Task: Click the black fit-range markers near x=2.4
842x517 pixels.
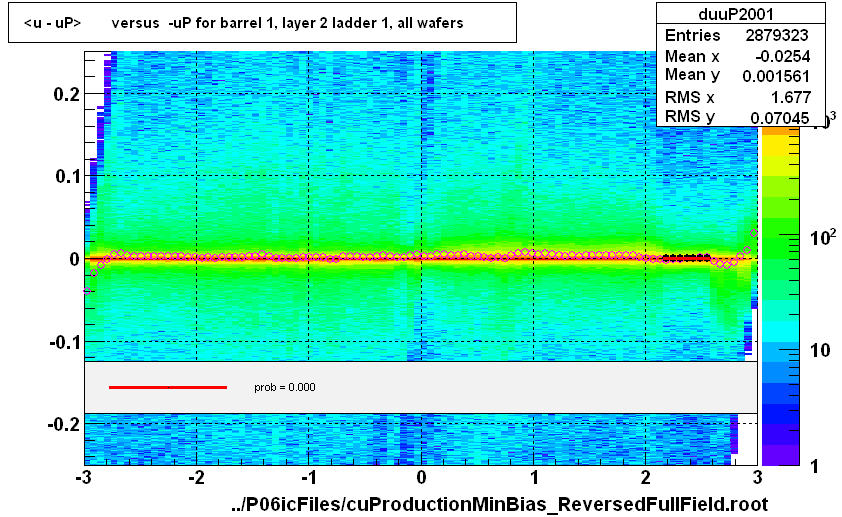Action: [x=687, y=258]
